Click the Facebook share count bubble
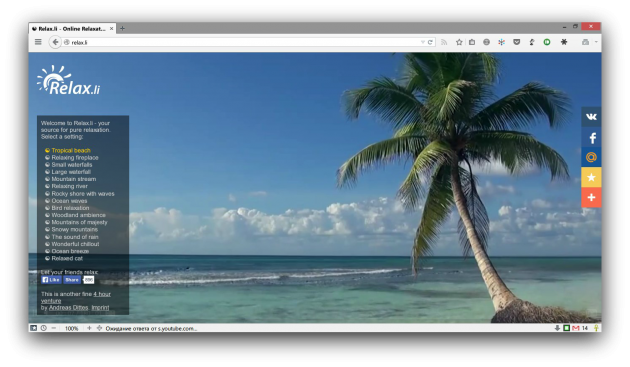Screen dimensions: 630x367 point(88,280)
